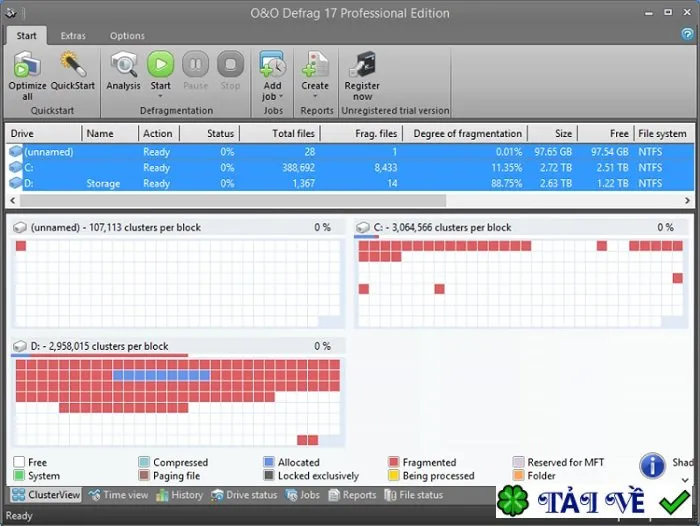This screenshot has height=526, width=700.
Task: Click the drive icon in C: cluster header
Action: point(362,227)
